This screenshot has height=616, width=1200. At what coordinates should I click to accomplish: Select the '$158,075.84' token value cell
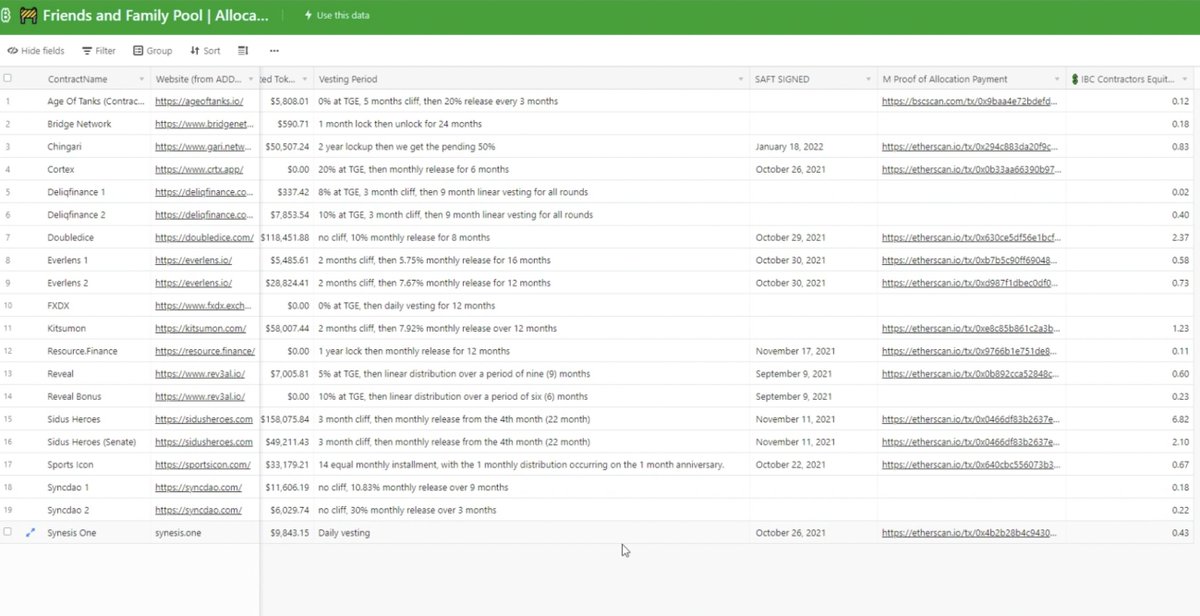(286, 419)
